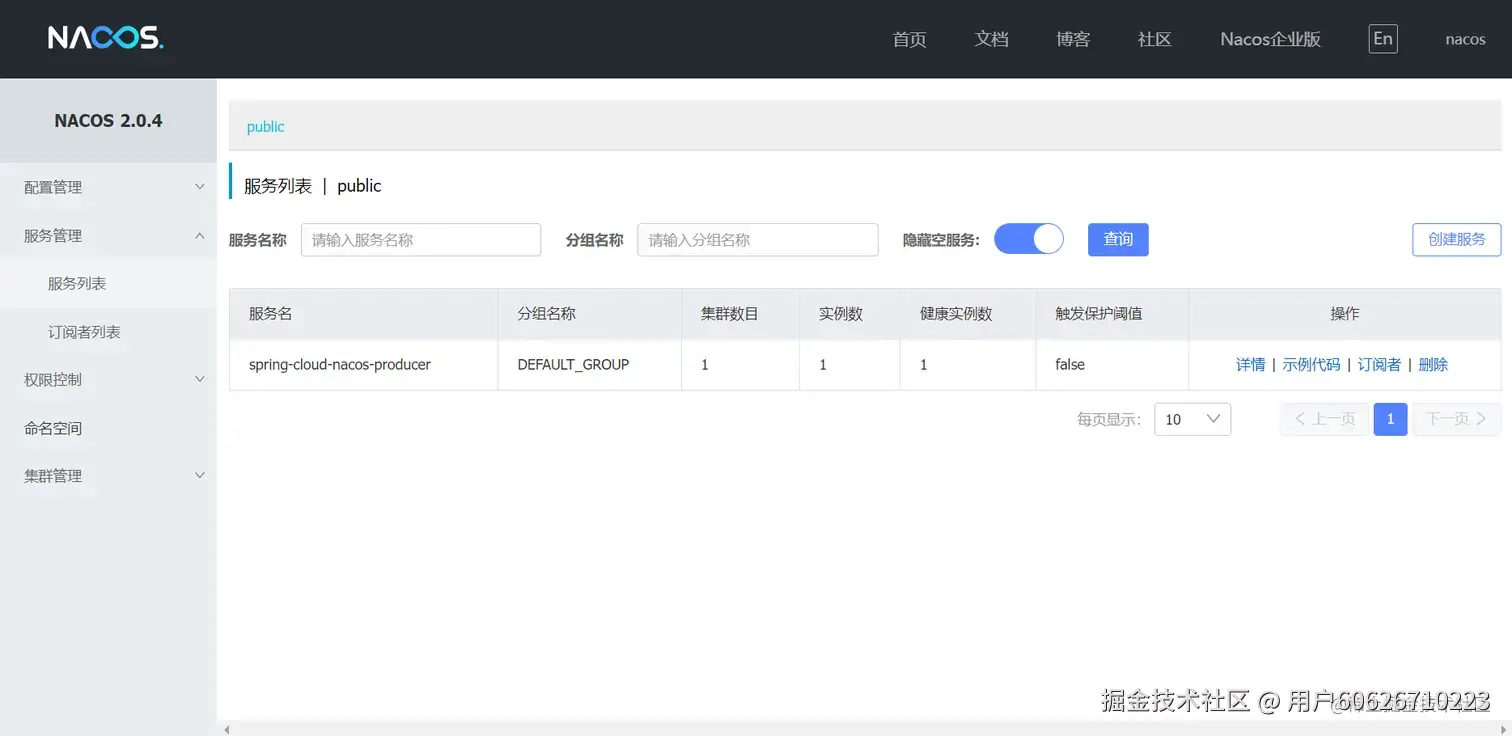Toggle the 隐藏空服务 switch
Image resolution: width=1512 pixels, height=736 pixels.
(1029, 239)
